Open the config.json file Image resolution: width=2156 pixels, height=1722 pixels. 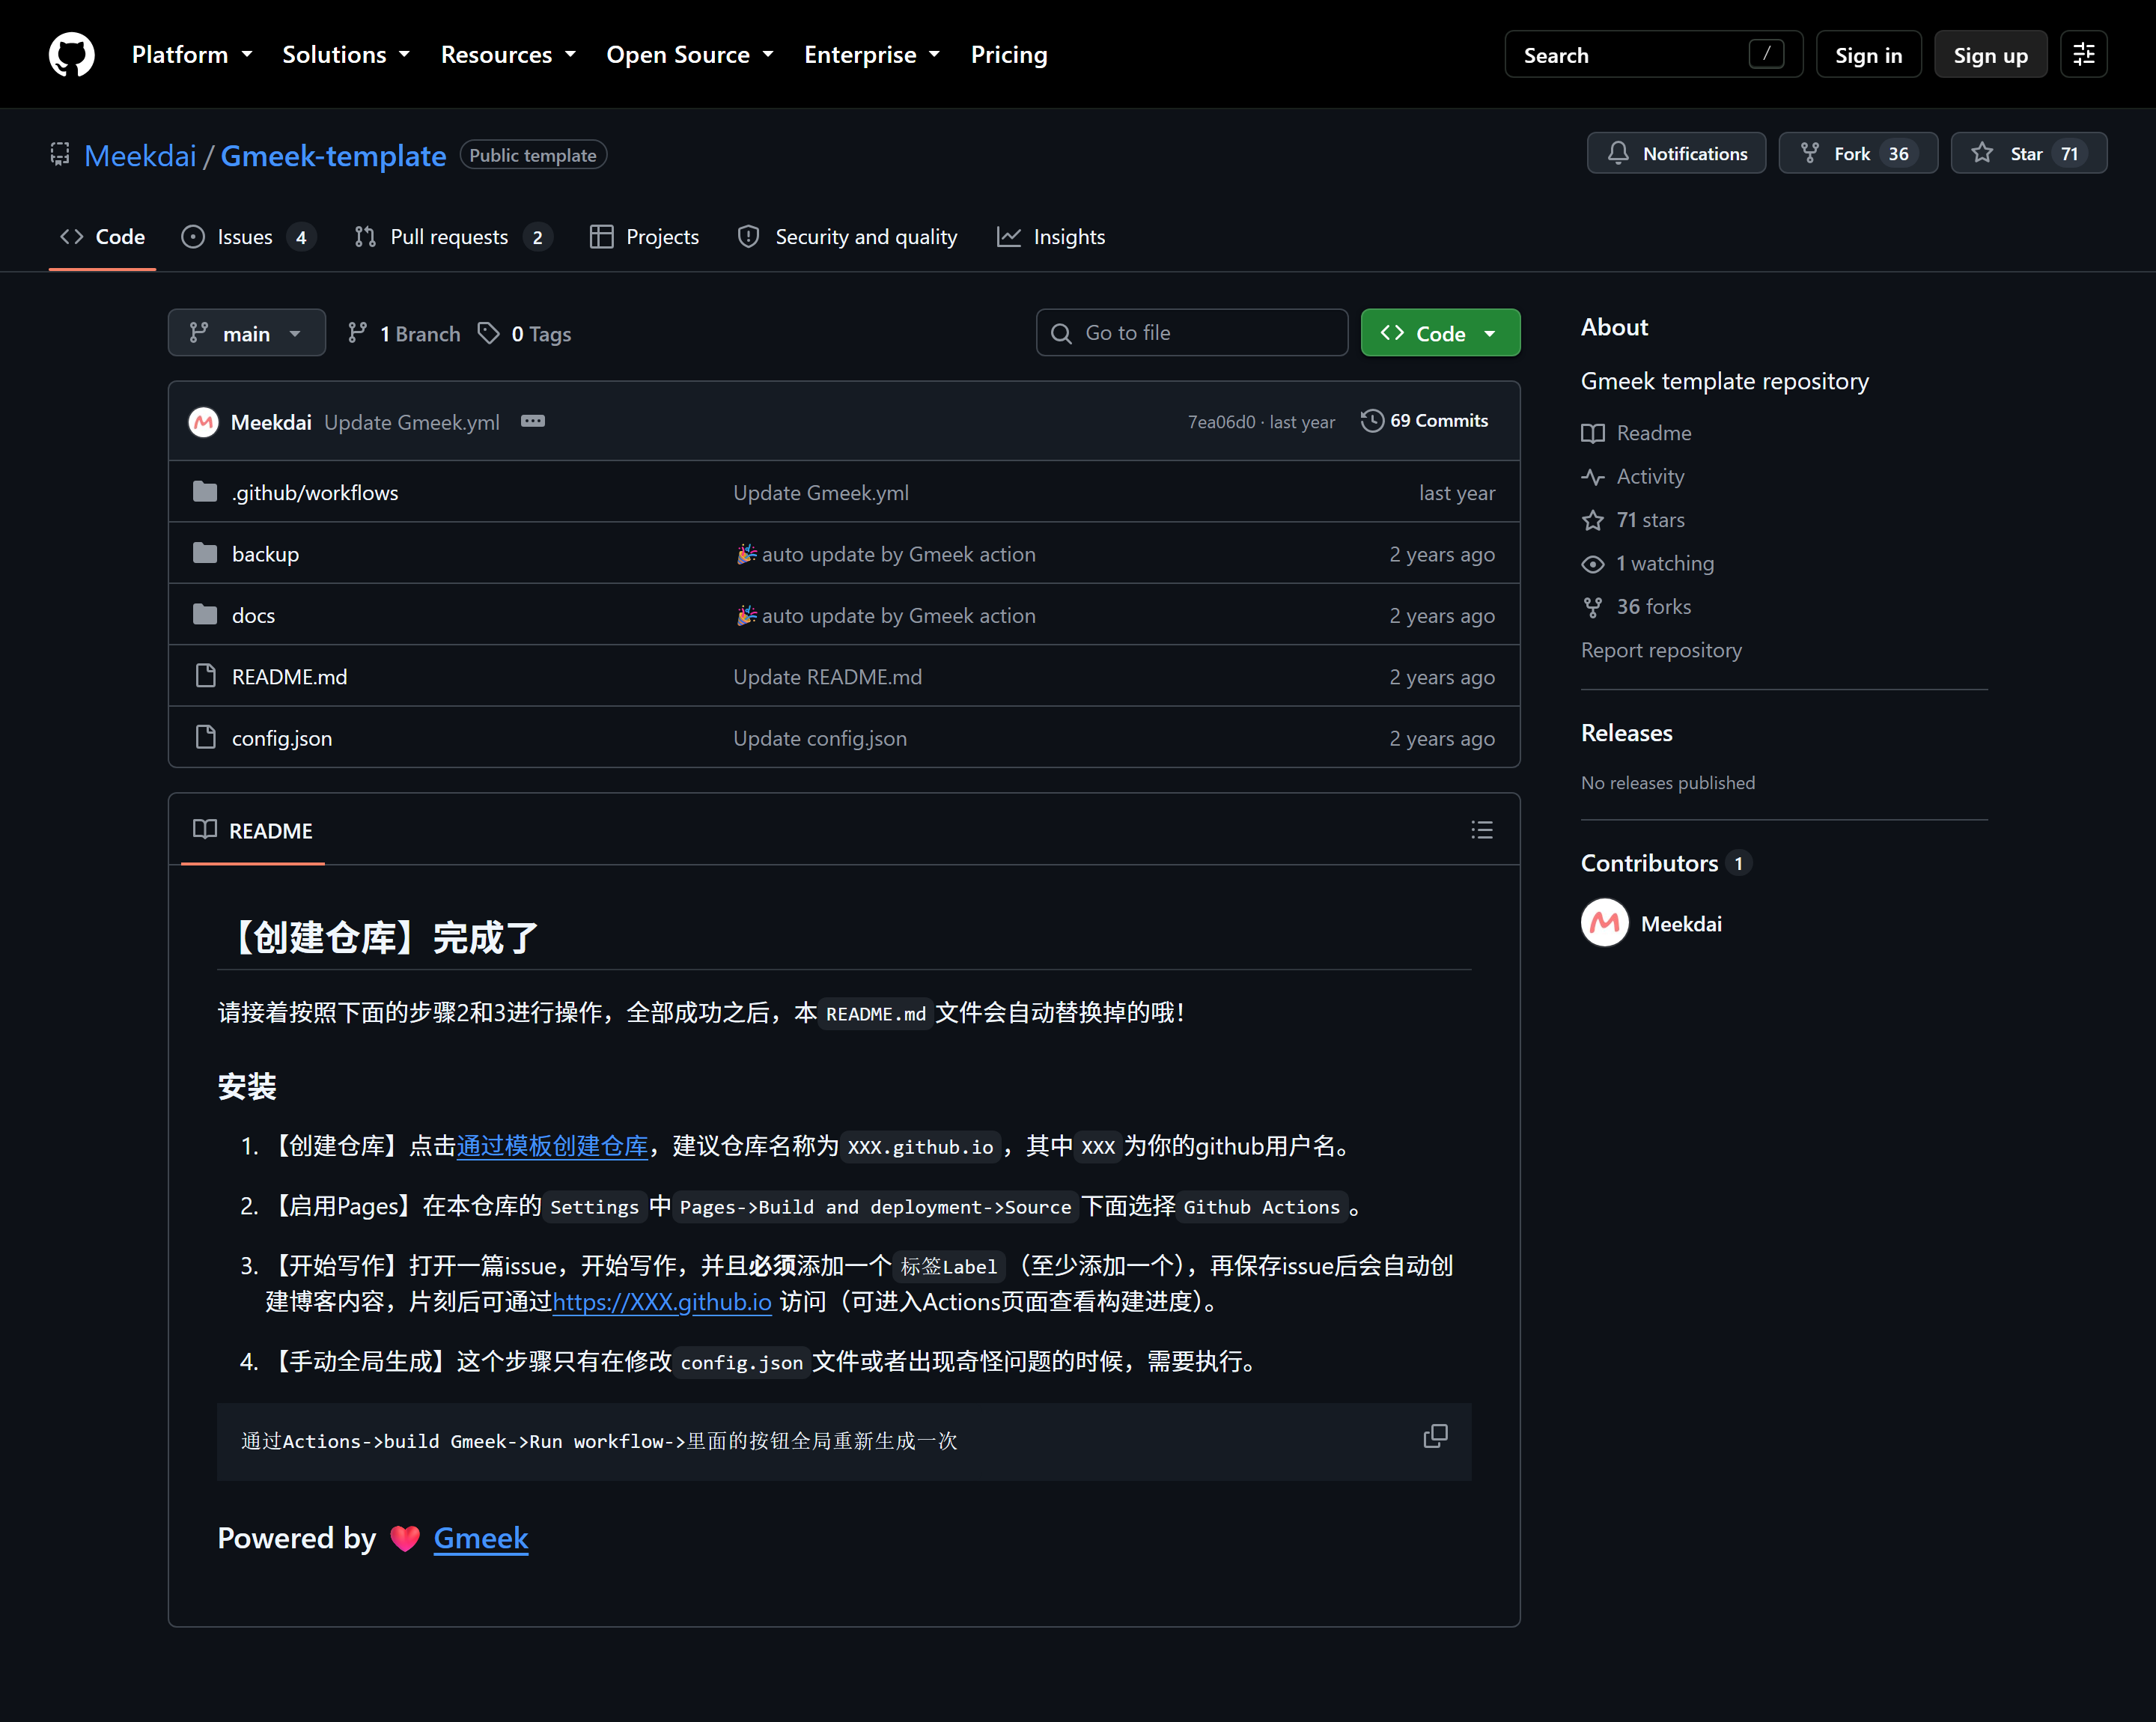pos(282,738)
